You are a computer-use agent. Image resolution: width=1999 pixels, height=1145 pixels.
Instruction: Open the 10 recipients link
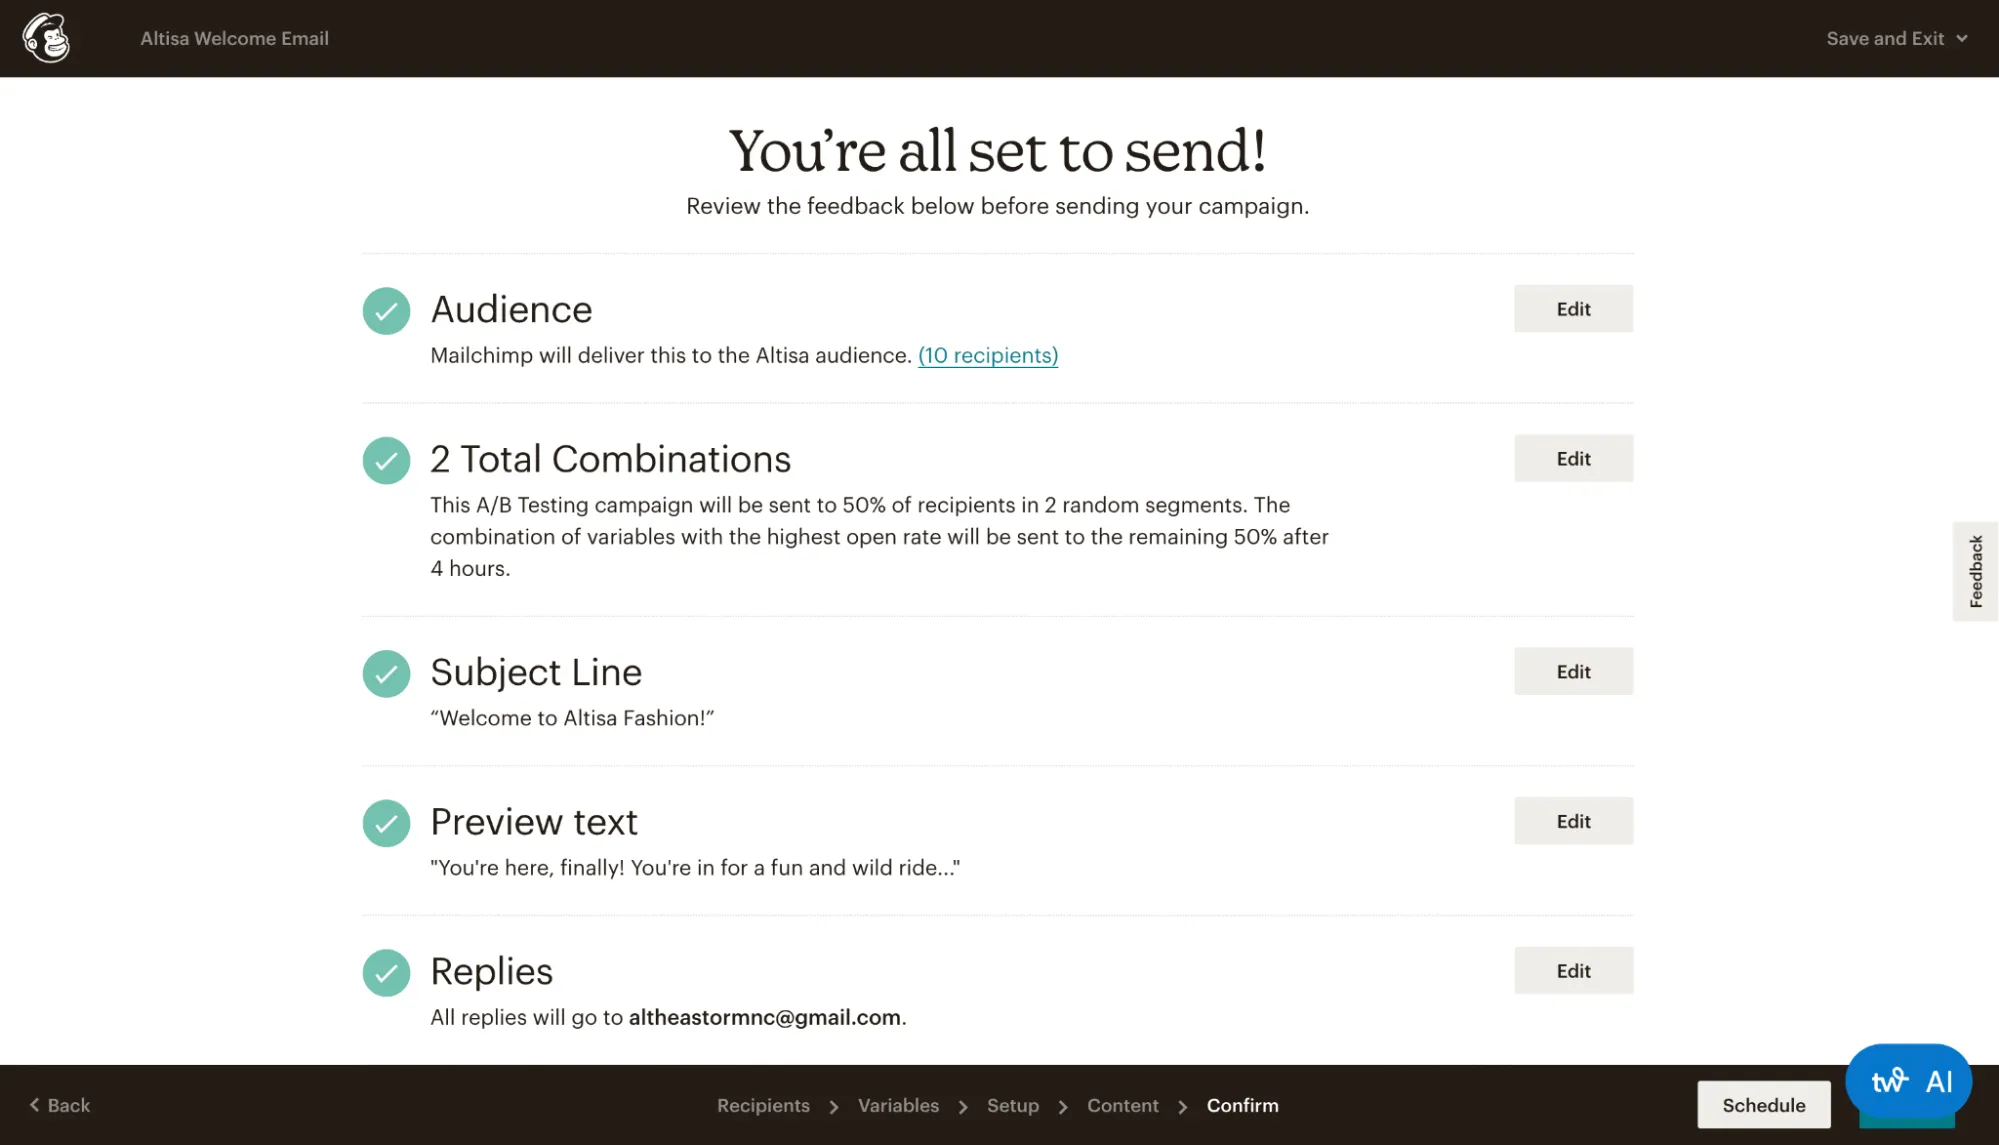pyautogui.click(x=988, y=355)
